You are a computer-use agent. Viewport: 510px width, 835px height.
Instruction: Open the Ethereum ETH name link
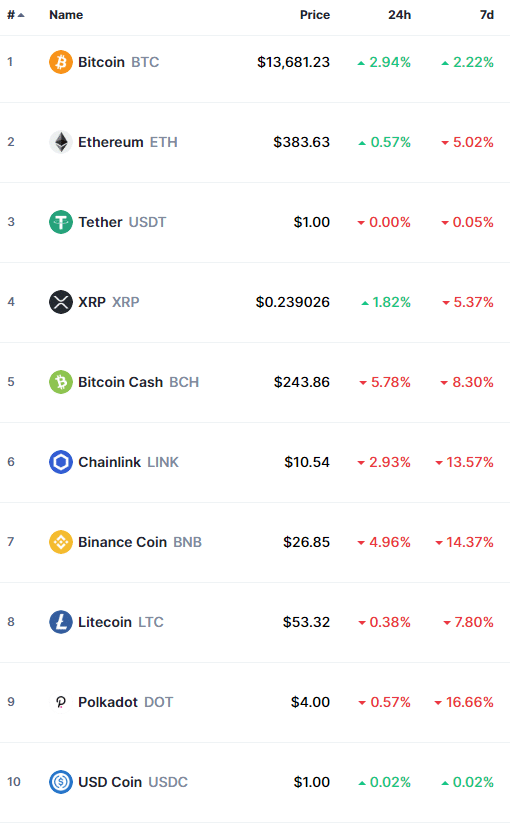[128, 142]
